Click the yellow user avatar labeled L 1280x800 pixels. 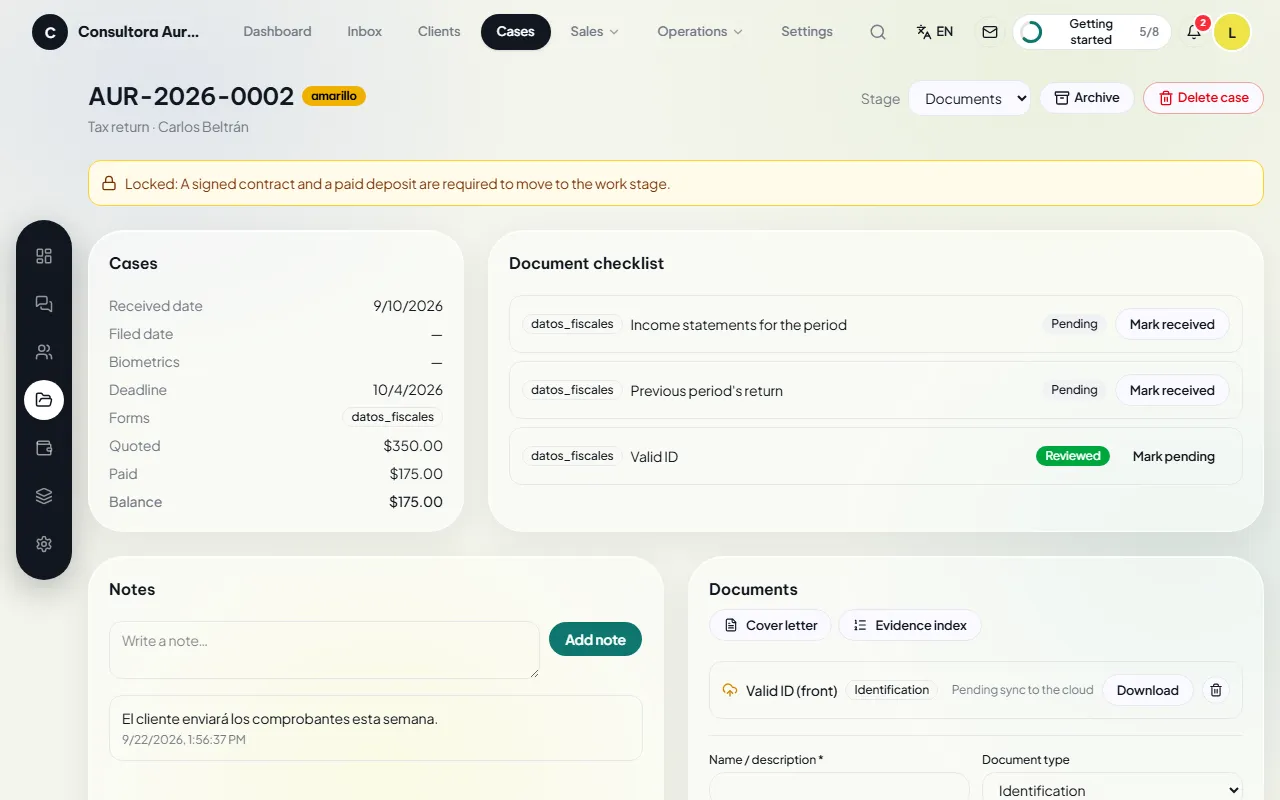click(x=1232, y=32)
